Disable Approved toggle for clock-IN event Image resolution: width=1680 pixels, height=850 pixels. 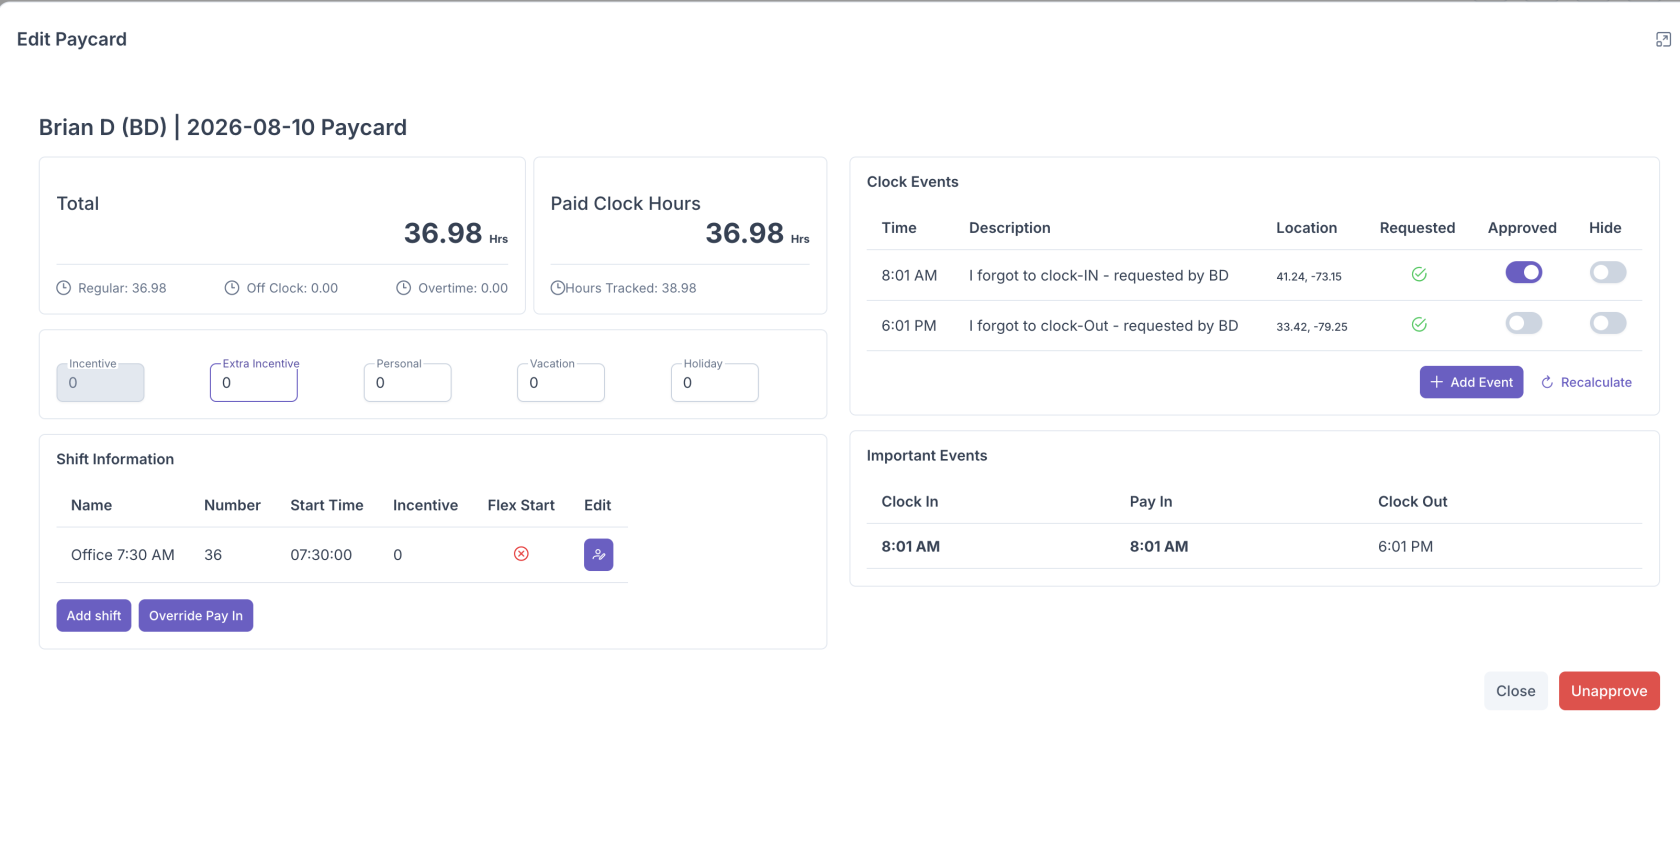click(1524, 272)
